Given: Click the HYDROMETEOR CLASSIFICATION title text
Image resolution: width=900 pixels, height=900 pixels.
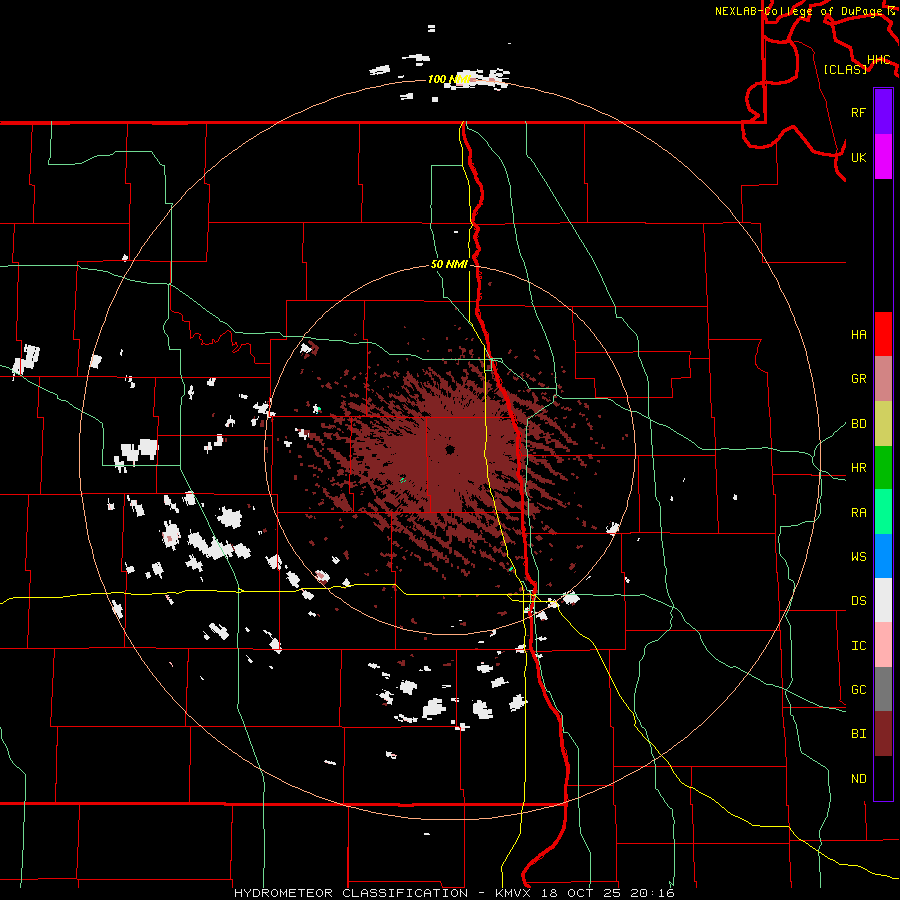Looking at the screenshot, I should click(x=351, y=893).
